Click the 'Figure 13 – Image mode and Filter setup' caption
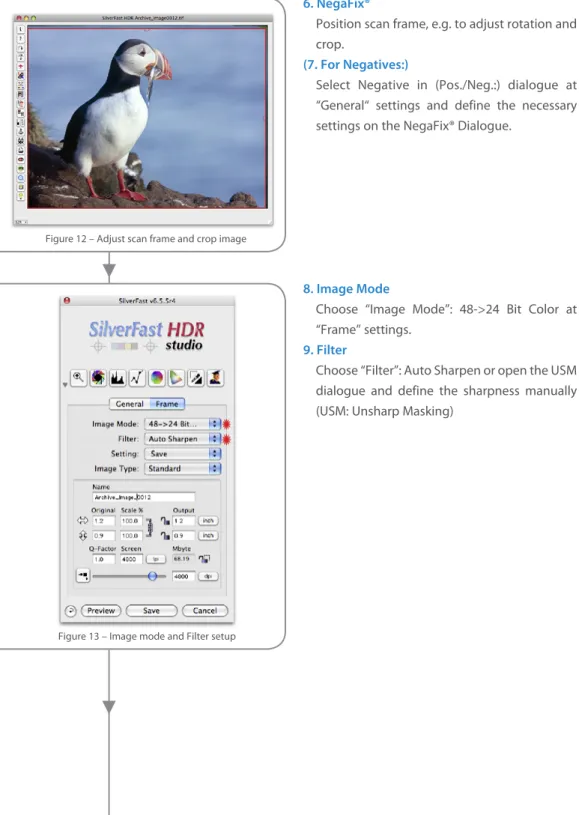 tap(147, 636)
